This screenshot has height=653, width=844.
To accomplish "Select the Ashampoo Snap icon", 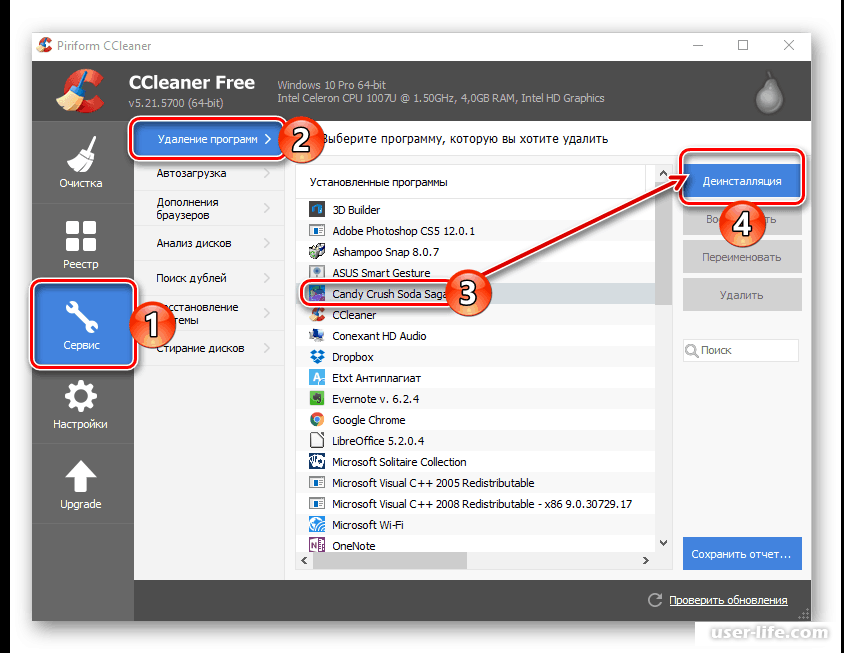I will (317, 251).
